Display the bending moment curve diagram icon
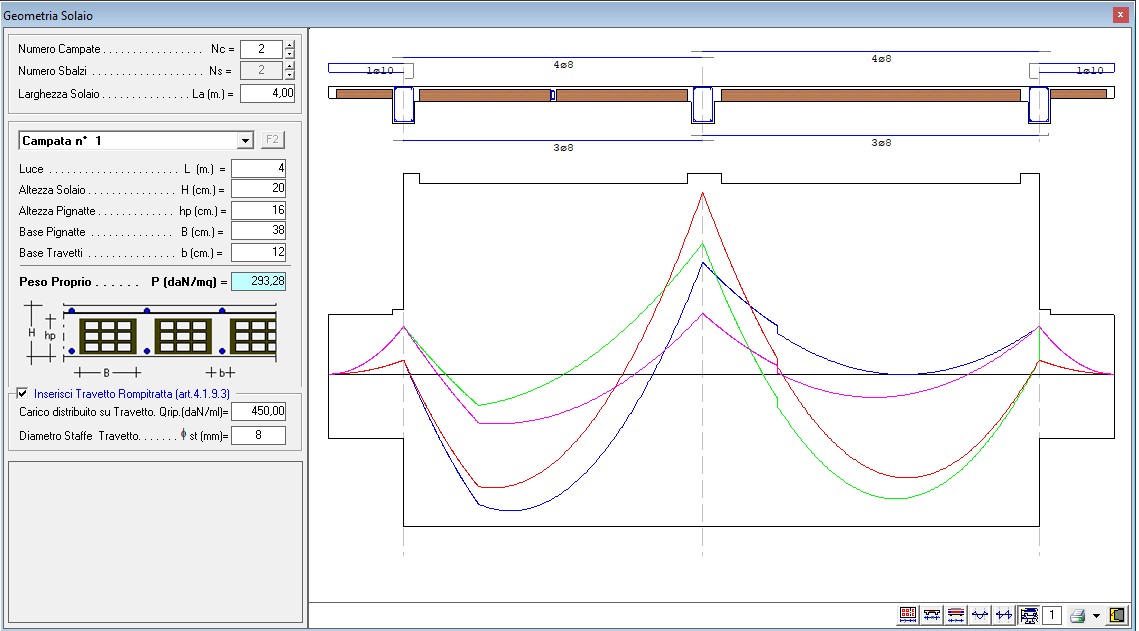Image resolution: width=1139 pixels, height=631 pixels. 980,615
